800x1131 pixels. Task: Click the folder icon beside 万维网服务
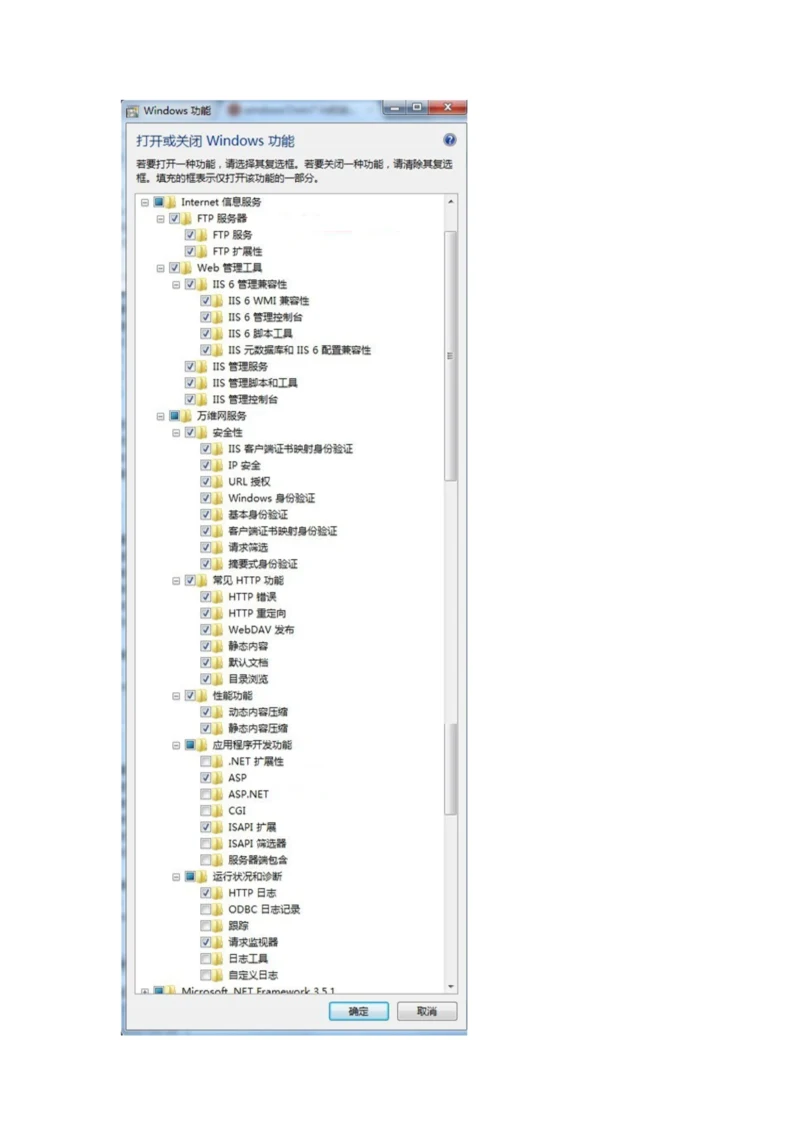tap(187, 415)
